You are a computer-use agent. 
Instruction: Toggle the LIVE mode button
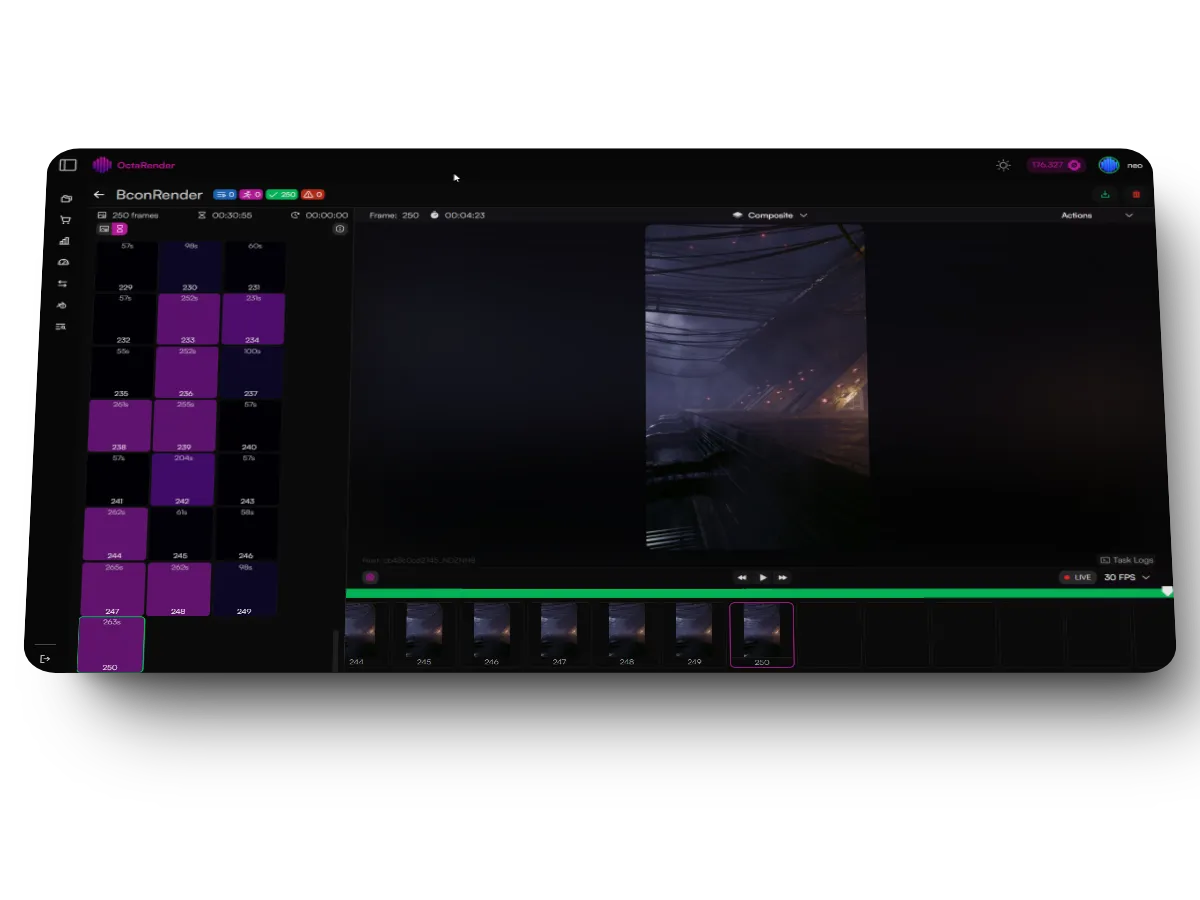1078,578
